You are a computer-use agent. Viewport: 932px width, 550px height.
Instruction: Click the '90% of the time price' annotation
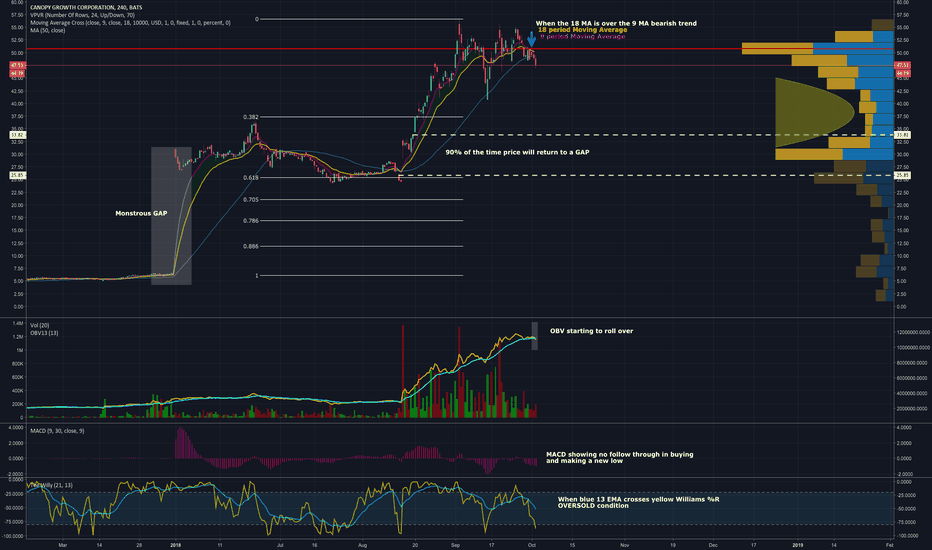(x=517, y=152)
